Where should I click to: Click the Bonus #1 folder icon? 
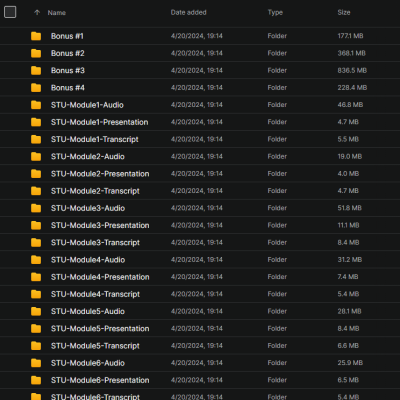(36, 36)
